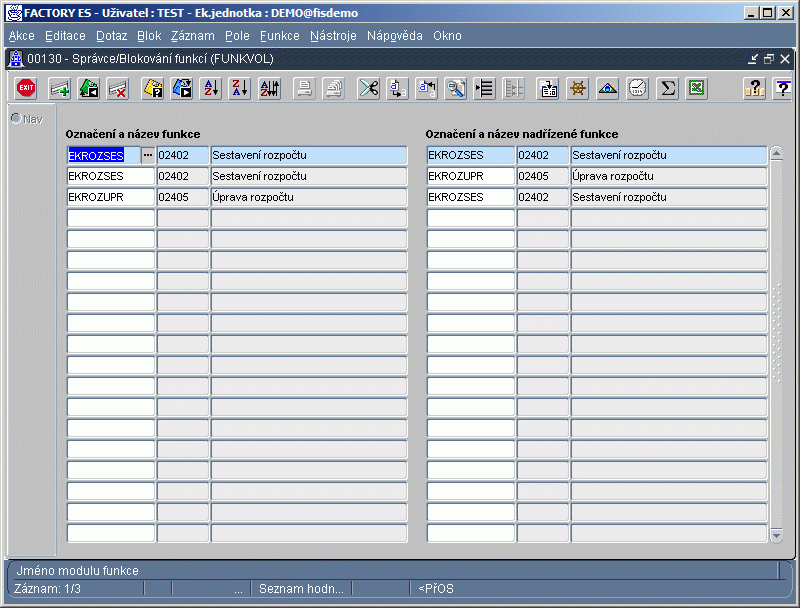The image size is (800, 608).
Task: Click 'Úprava rozpočtu' in the superior function list
Action: [669, 176]
